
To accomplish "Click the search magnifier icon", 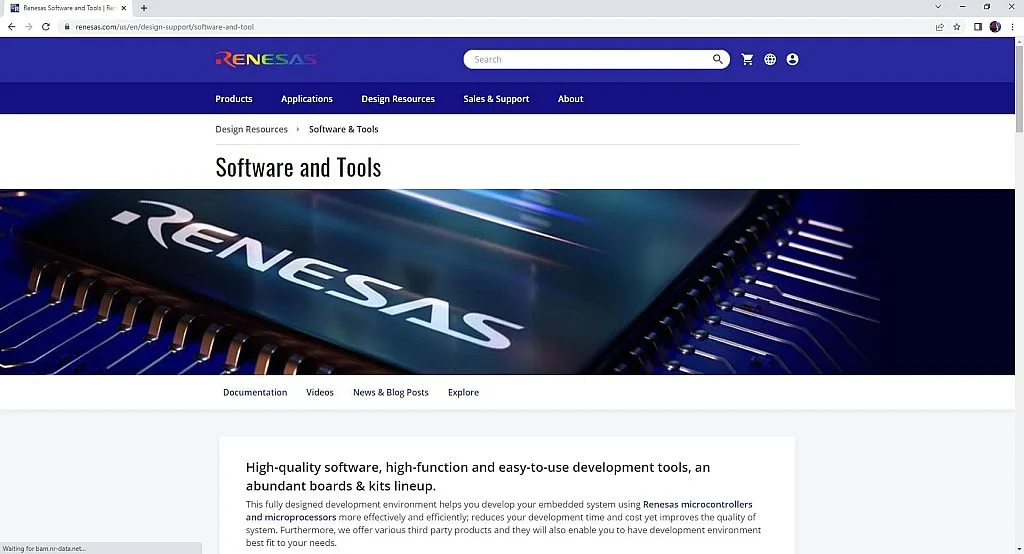I will coord(717,59).
